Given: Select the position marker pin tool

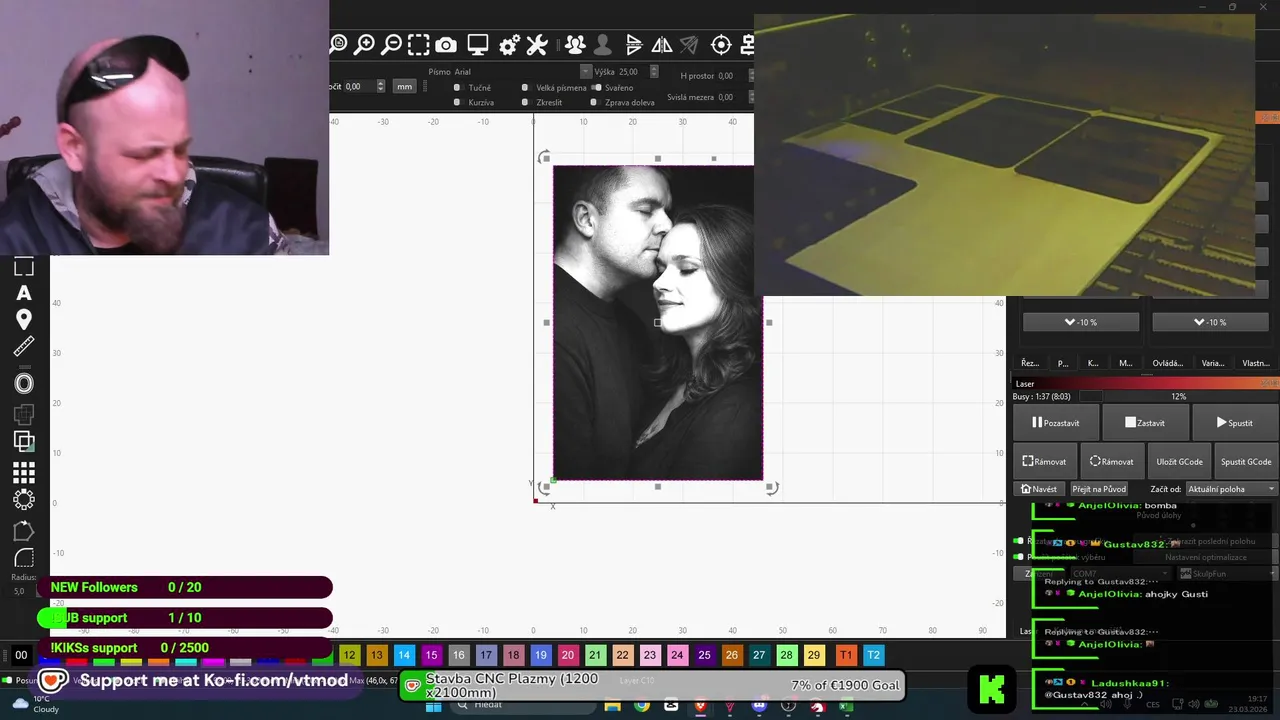Looking at the screenshot, I should 24,320.
